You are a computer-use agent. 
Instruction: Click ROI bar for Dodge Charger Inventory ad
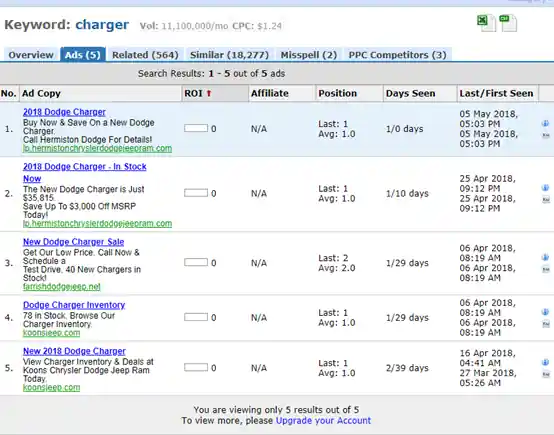[x=196, y=317]
